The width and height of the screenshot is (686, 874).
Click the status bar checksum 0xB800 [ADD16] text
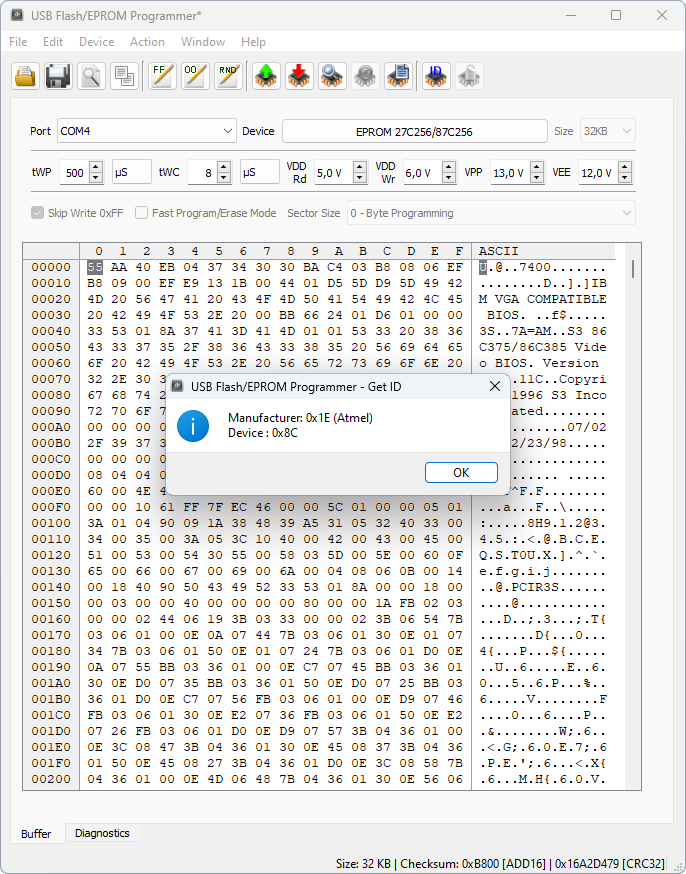pyautogui.click(x=473, y=863)
